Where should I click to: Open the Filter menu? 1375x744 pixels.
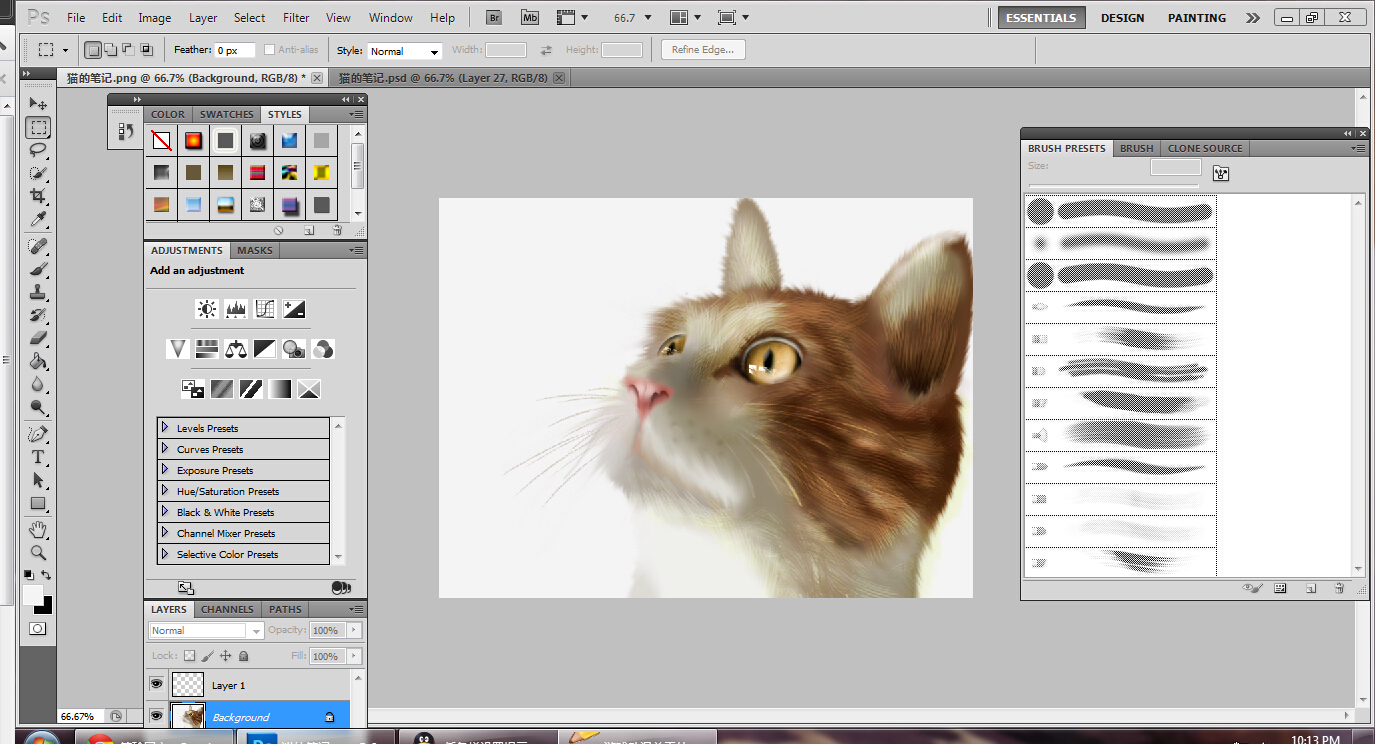[296, 18]
